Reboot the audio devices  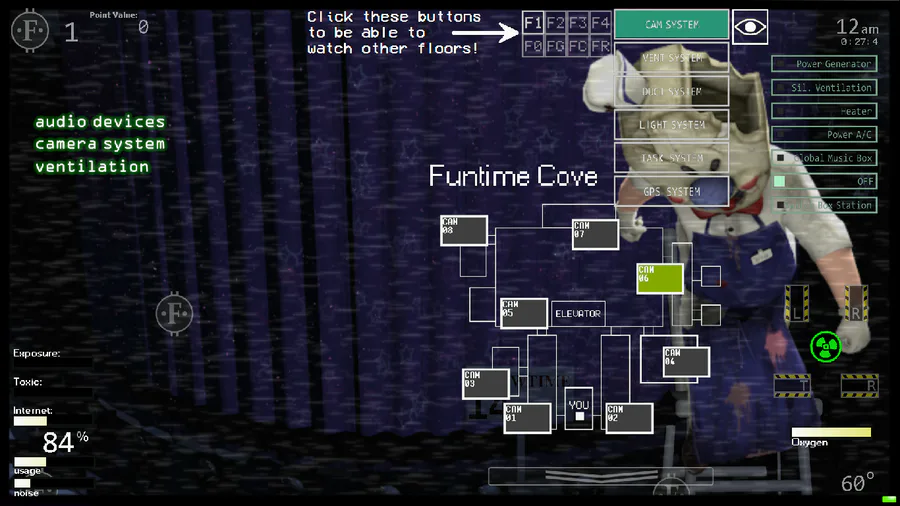pos(100,122)
